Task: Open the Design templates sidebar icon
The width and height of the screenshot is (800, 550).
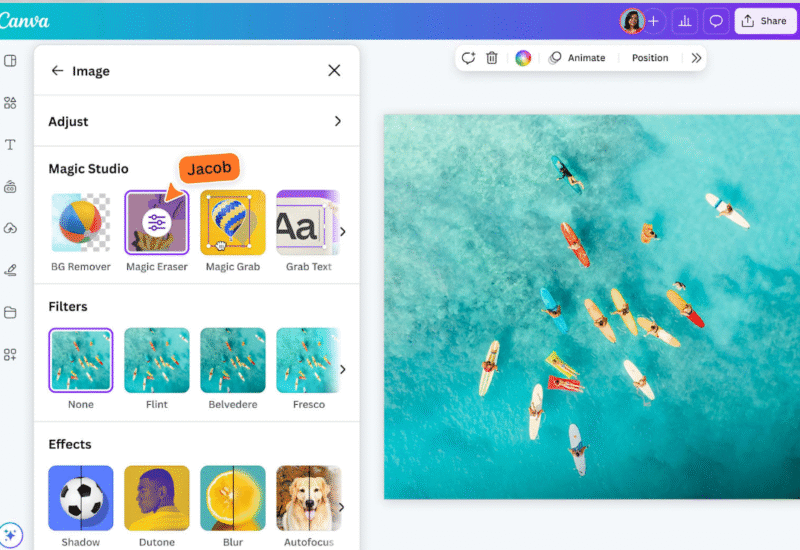Action: [10, 61]
